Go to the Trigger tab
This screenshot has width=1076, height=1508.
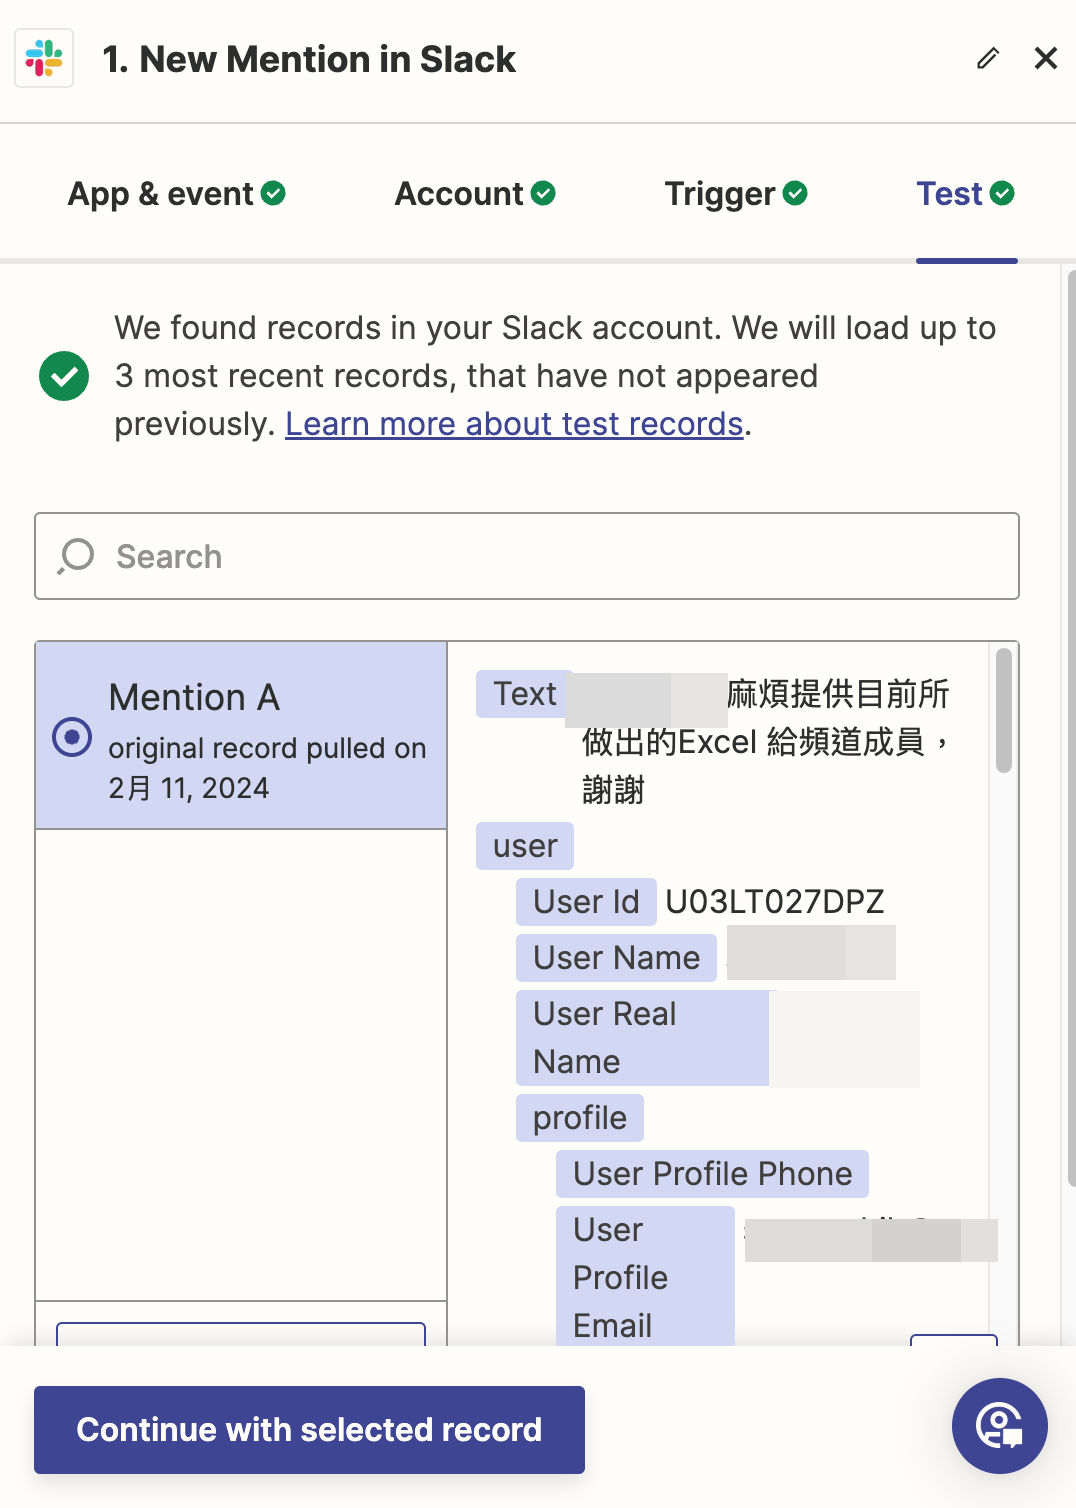click(736, 194)
